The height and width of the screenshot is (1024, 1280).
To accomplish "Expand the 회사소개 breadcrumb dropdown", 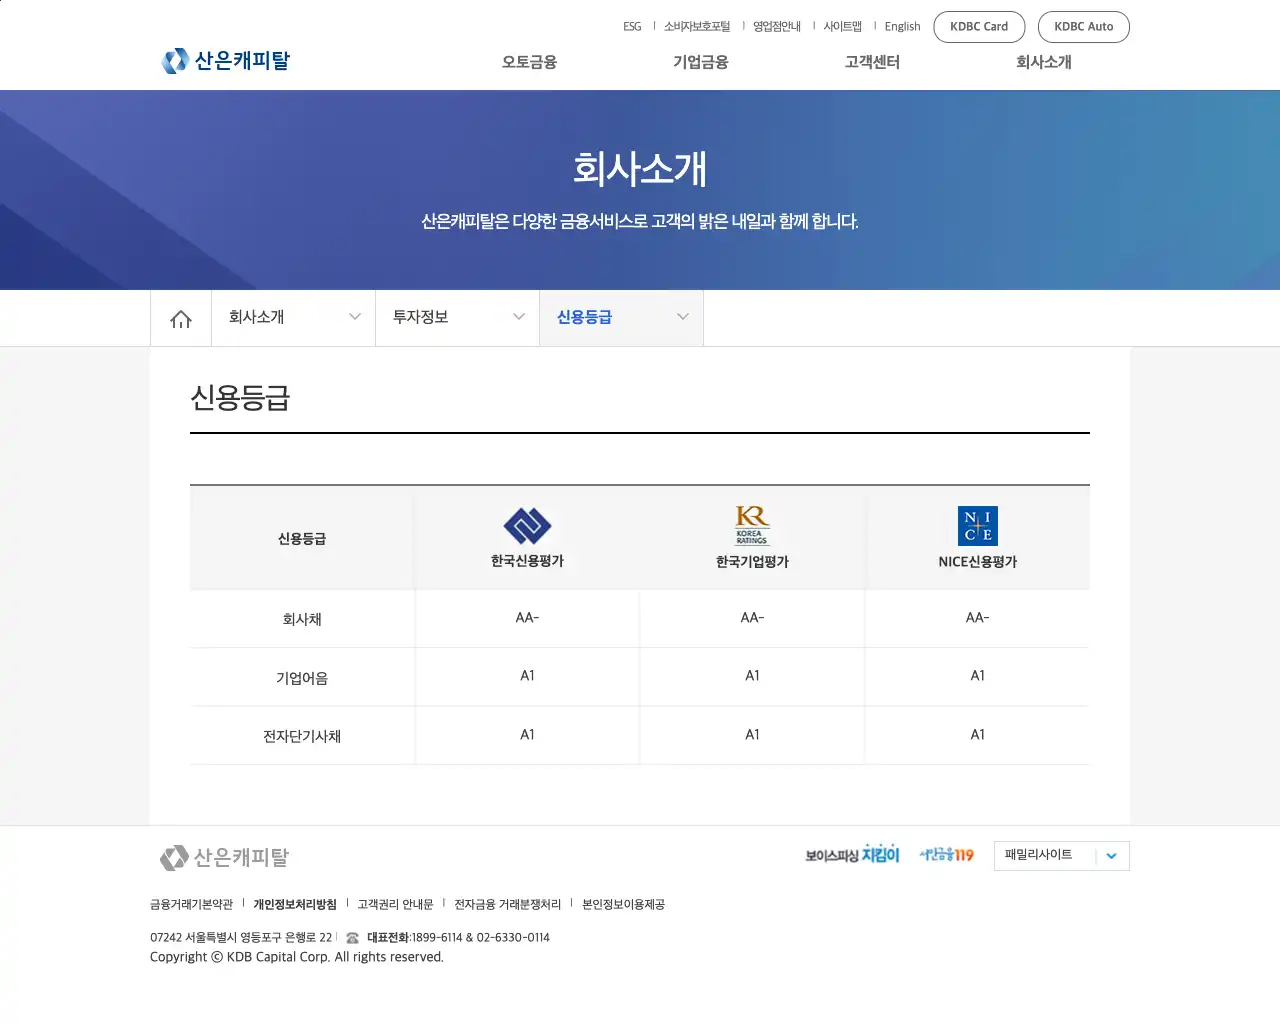I will [x=292, y=317].
